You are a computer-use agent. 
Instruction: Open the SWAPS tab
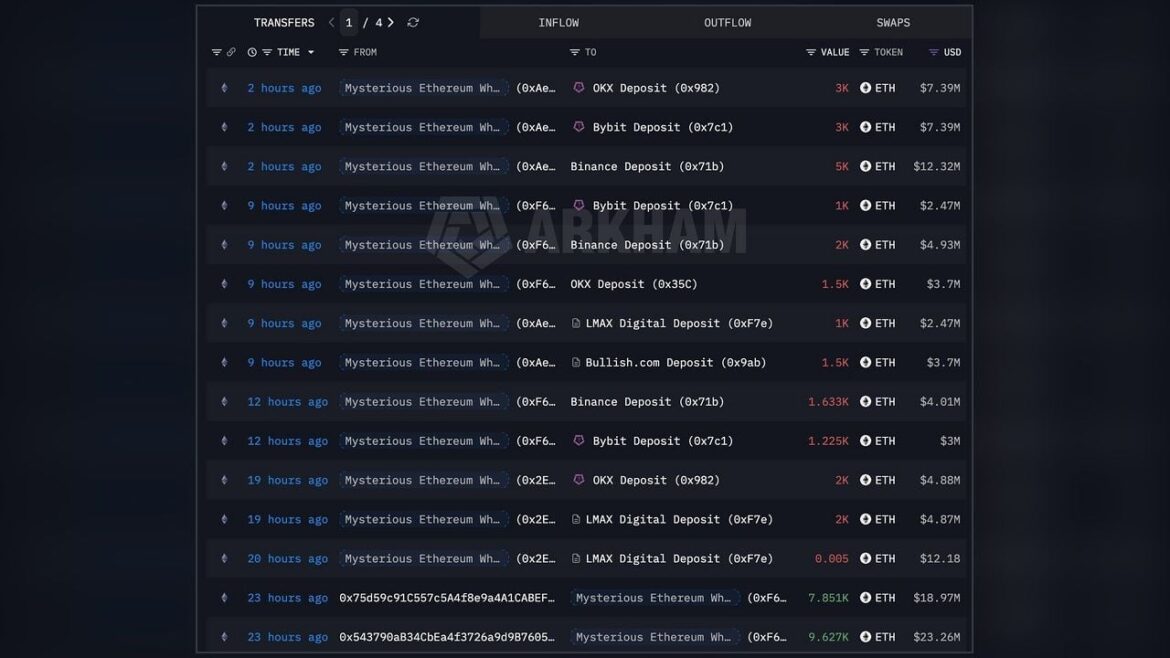(893, 22)
